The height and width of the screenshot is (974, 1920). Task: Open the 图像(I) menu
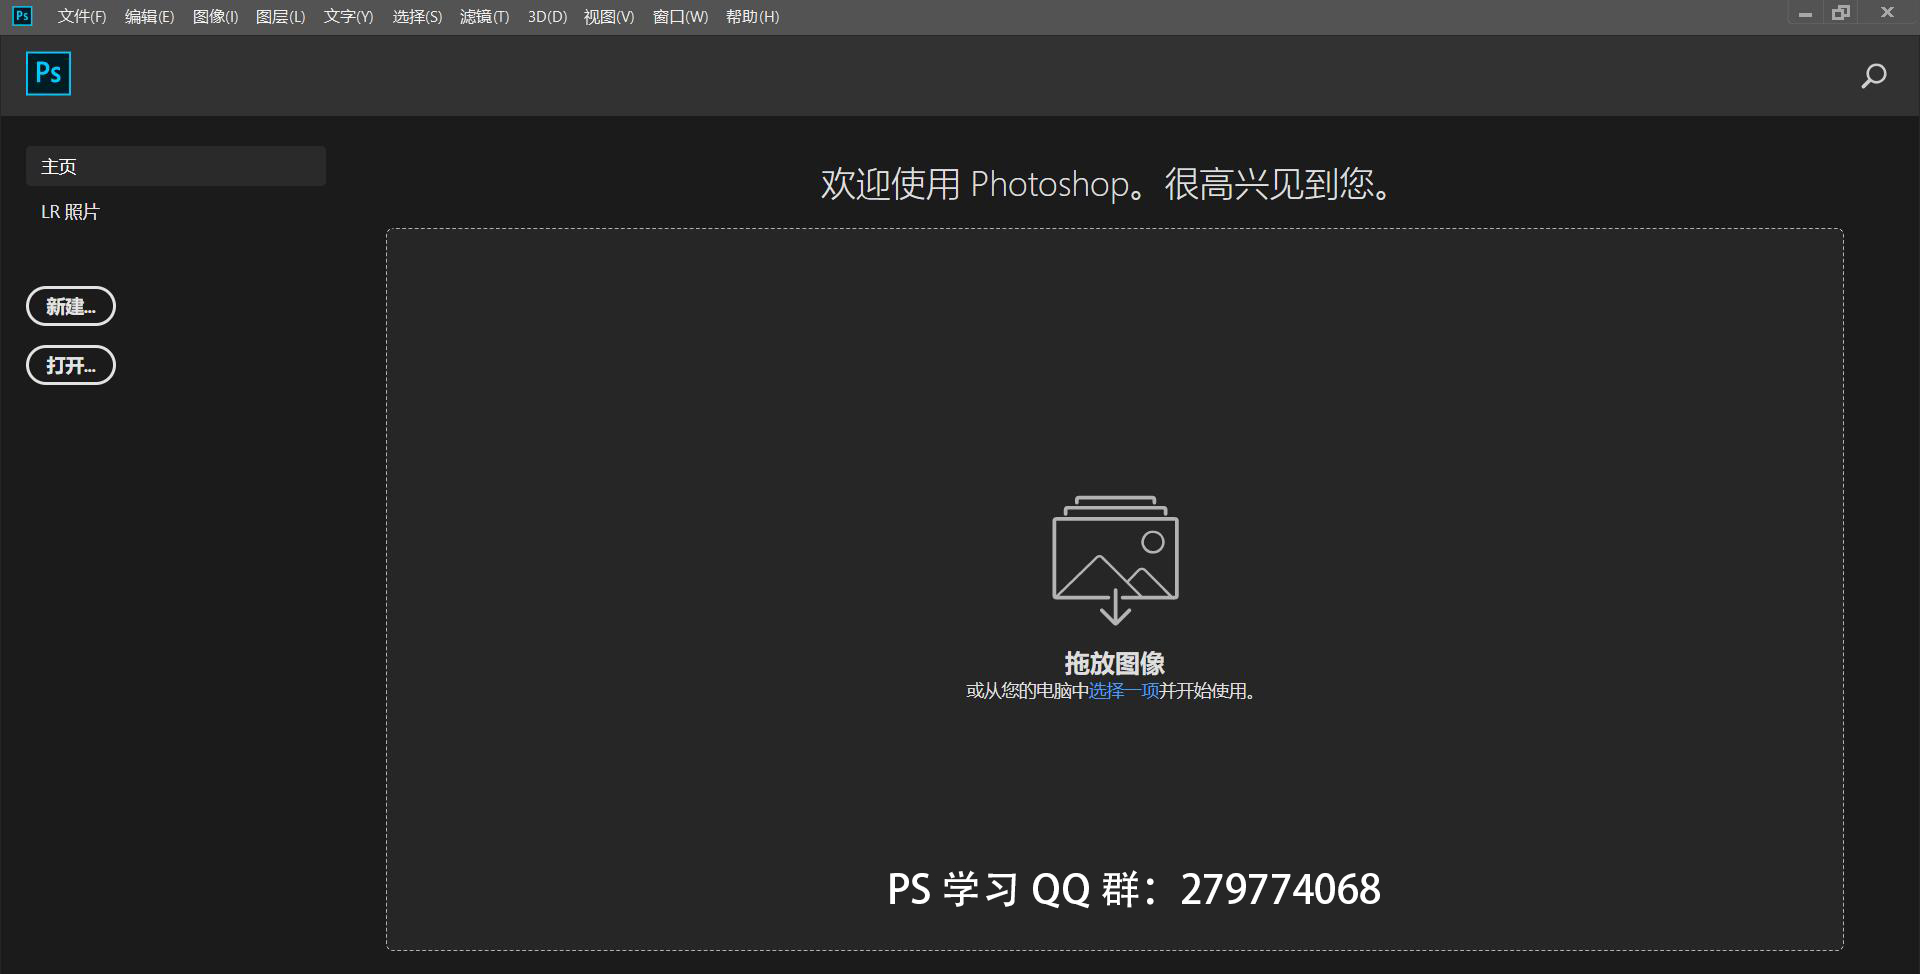[215, 17]
